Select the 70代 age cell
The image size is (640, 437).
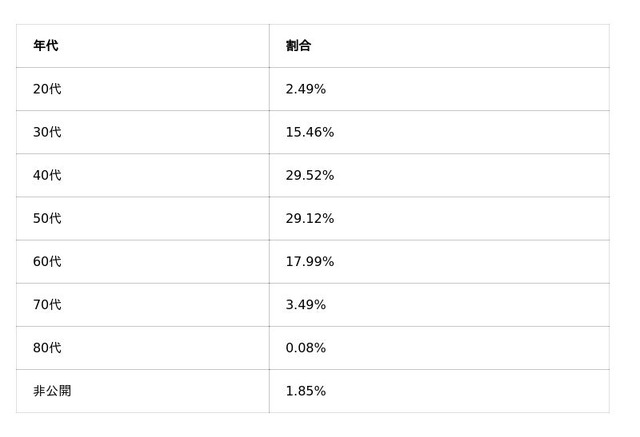pos(47,304)
